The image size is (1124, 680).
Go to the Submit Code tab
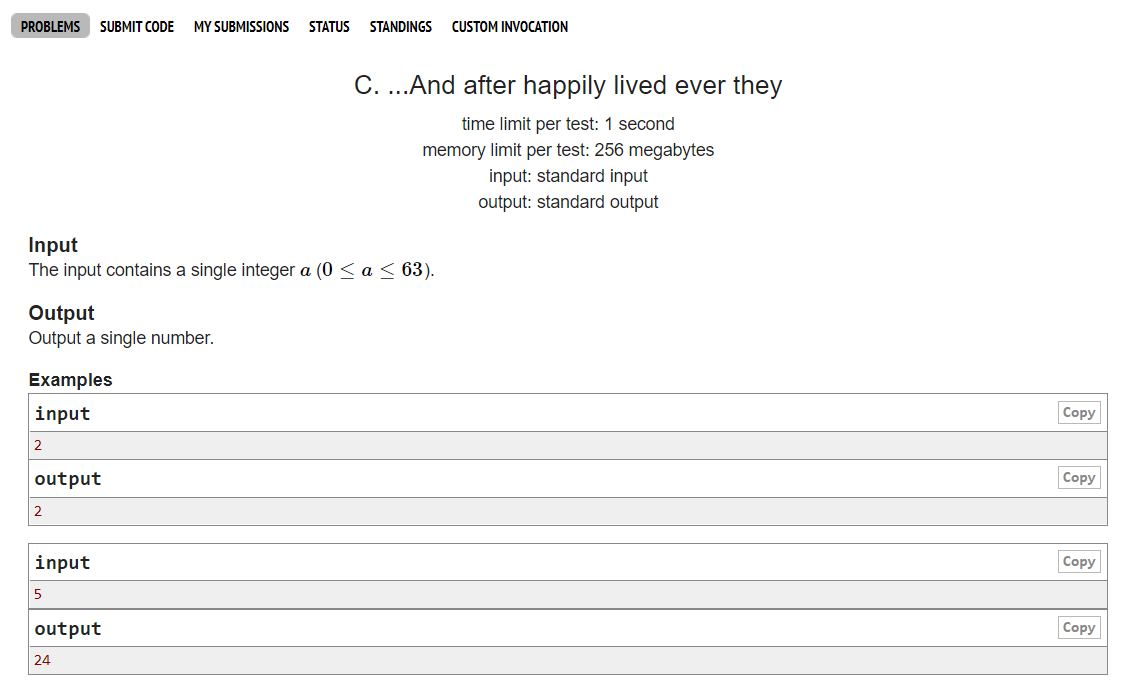pyautogui.click(x=137, y=27)
